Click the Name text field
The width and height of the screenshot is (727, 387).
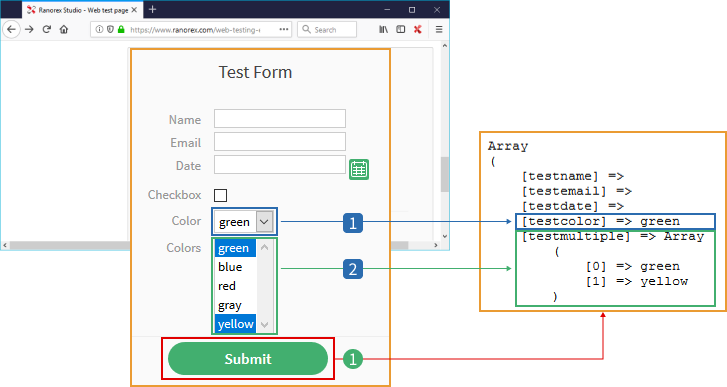[280, 119]
